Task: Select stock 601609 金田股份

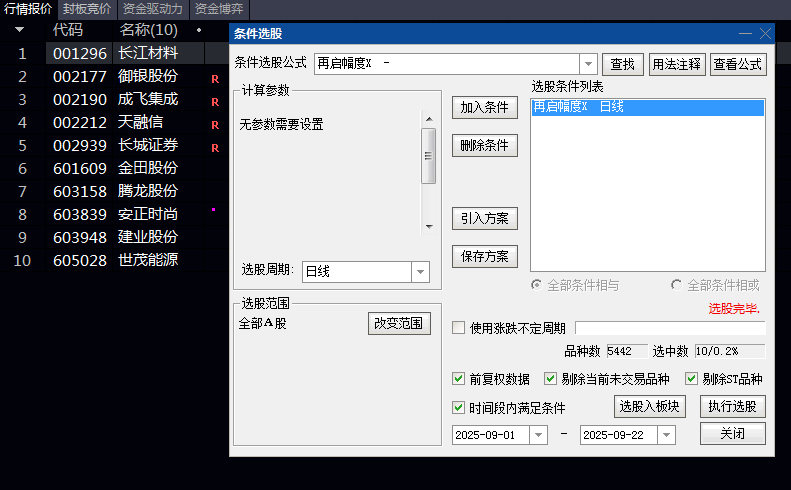Action: (115, 168)
